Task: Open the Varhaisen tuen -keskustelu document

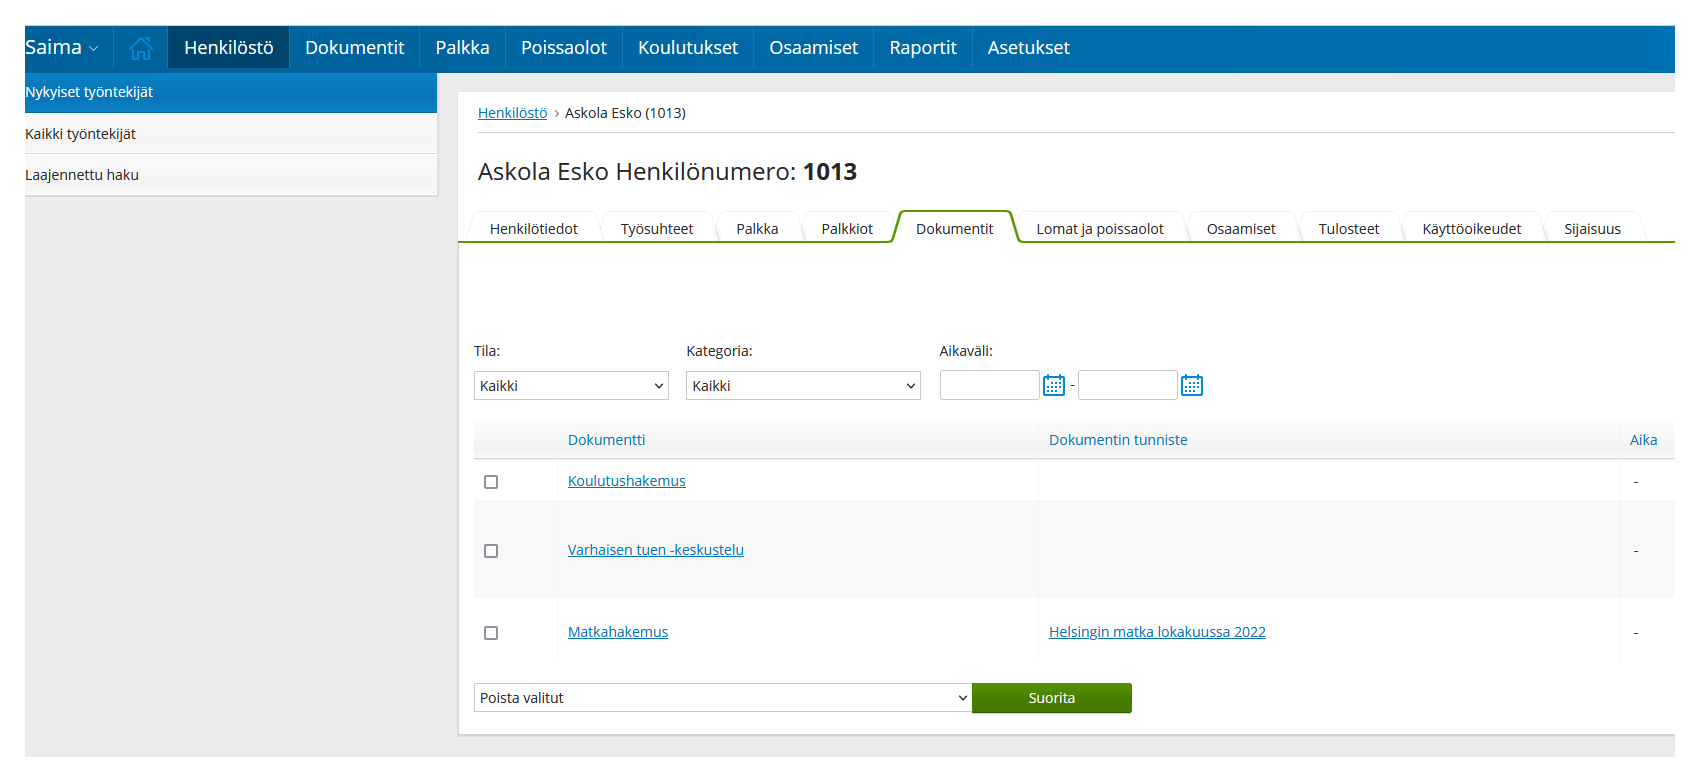Action: (x=656, y=550)
